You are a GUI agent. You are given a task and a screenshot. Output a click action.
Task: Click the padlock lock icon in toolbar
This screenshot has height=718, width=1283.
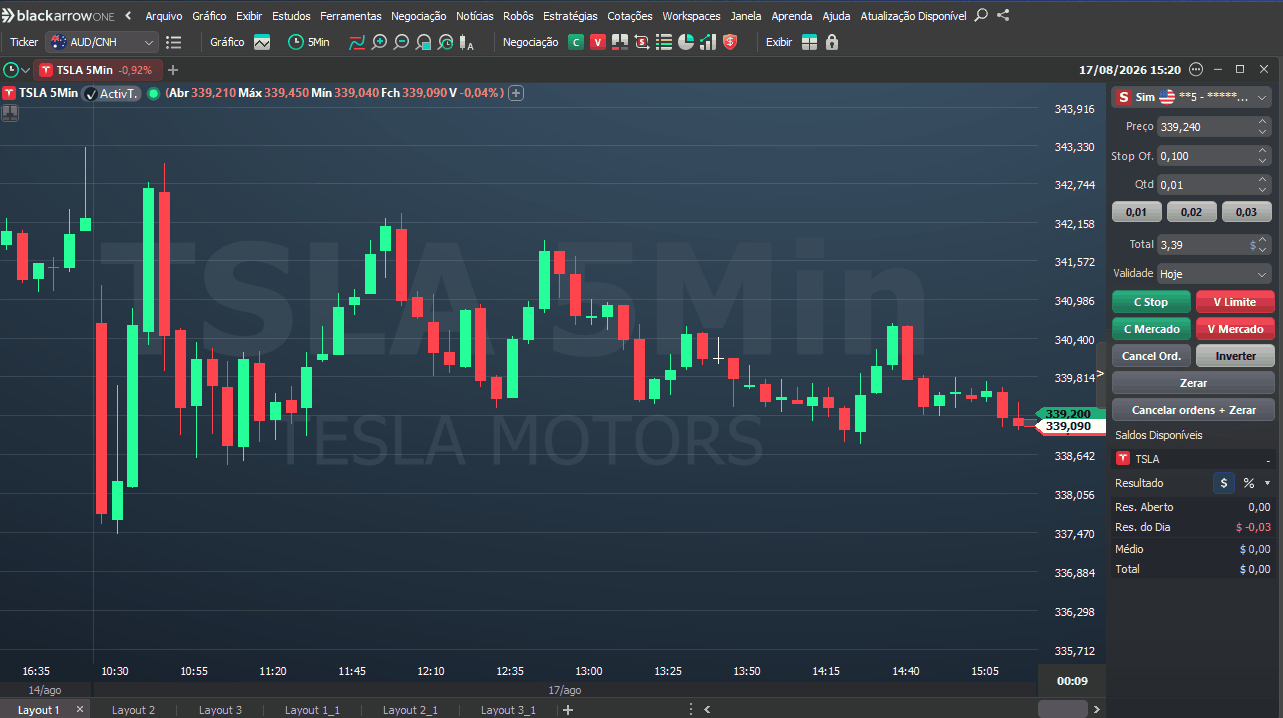pyautogui.click(x=832, y=42)
